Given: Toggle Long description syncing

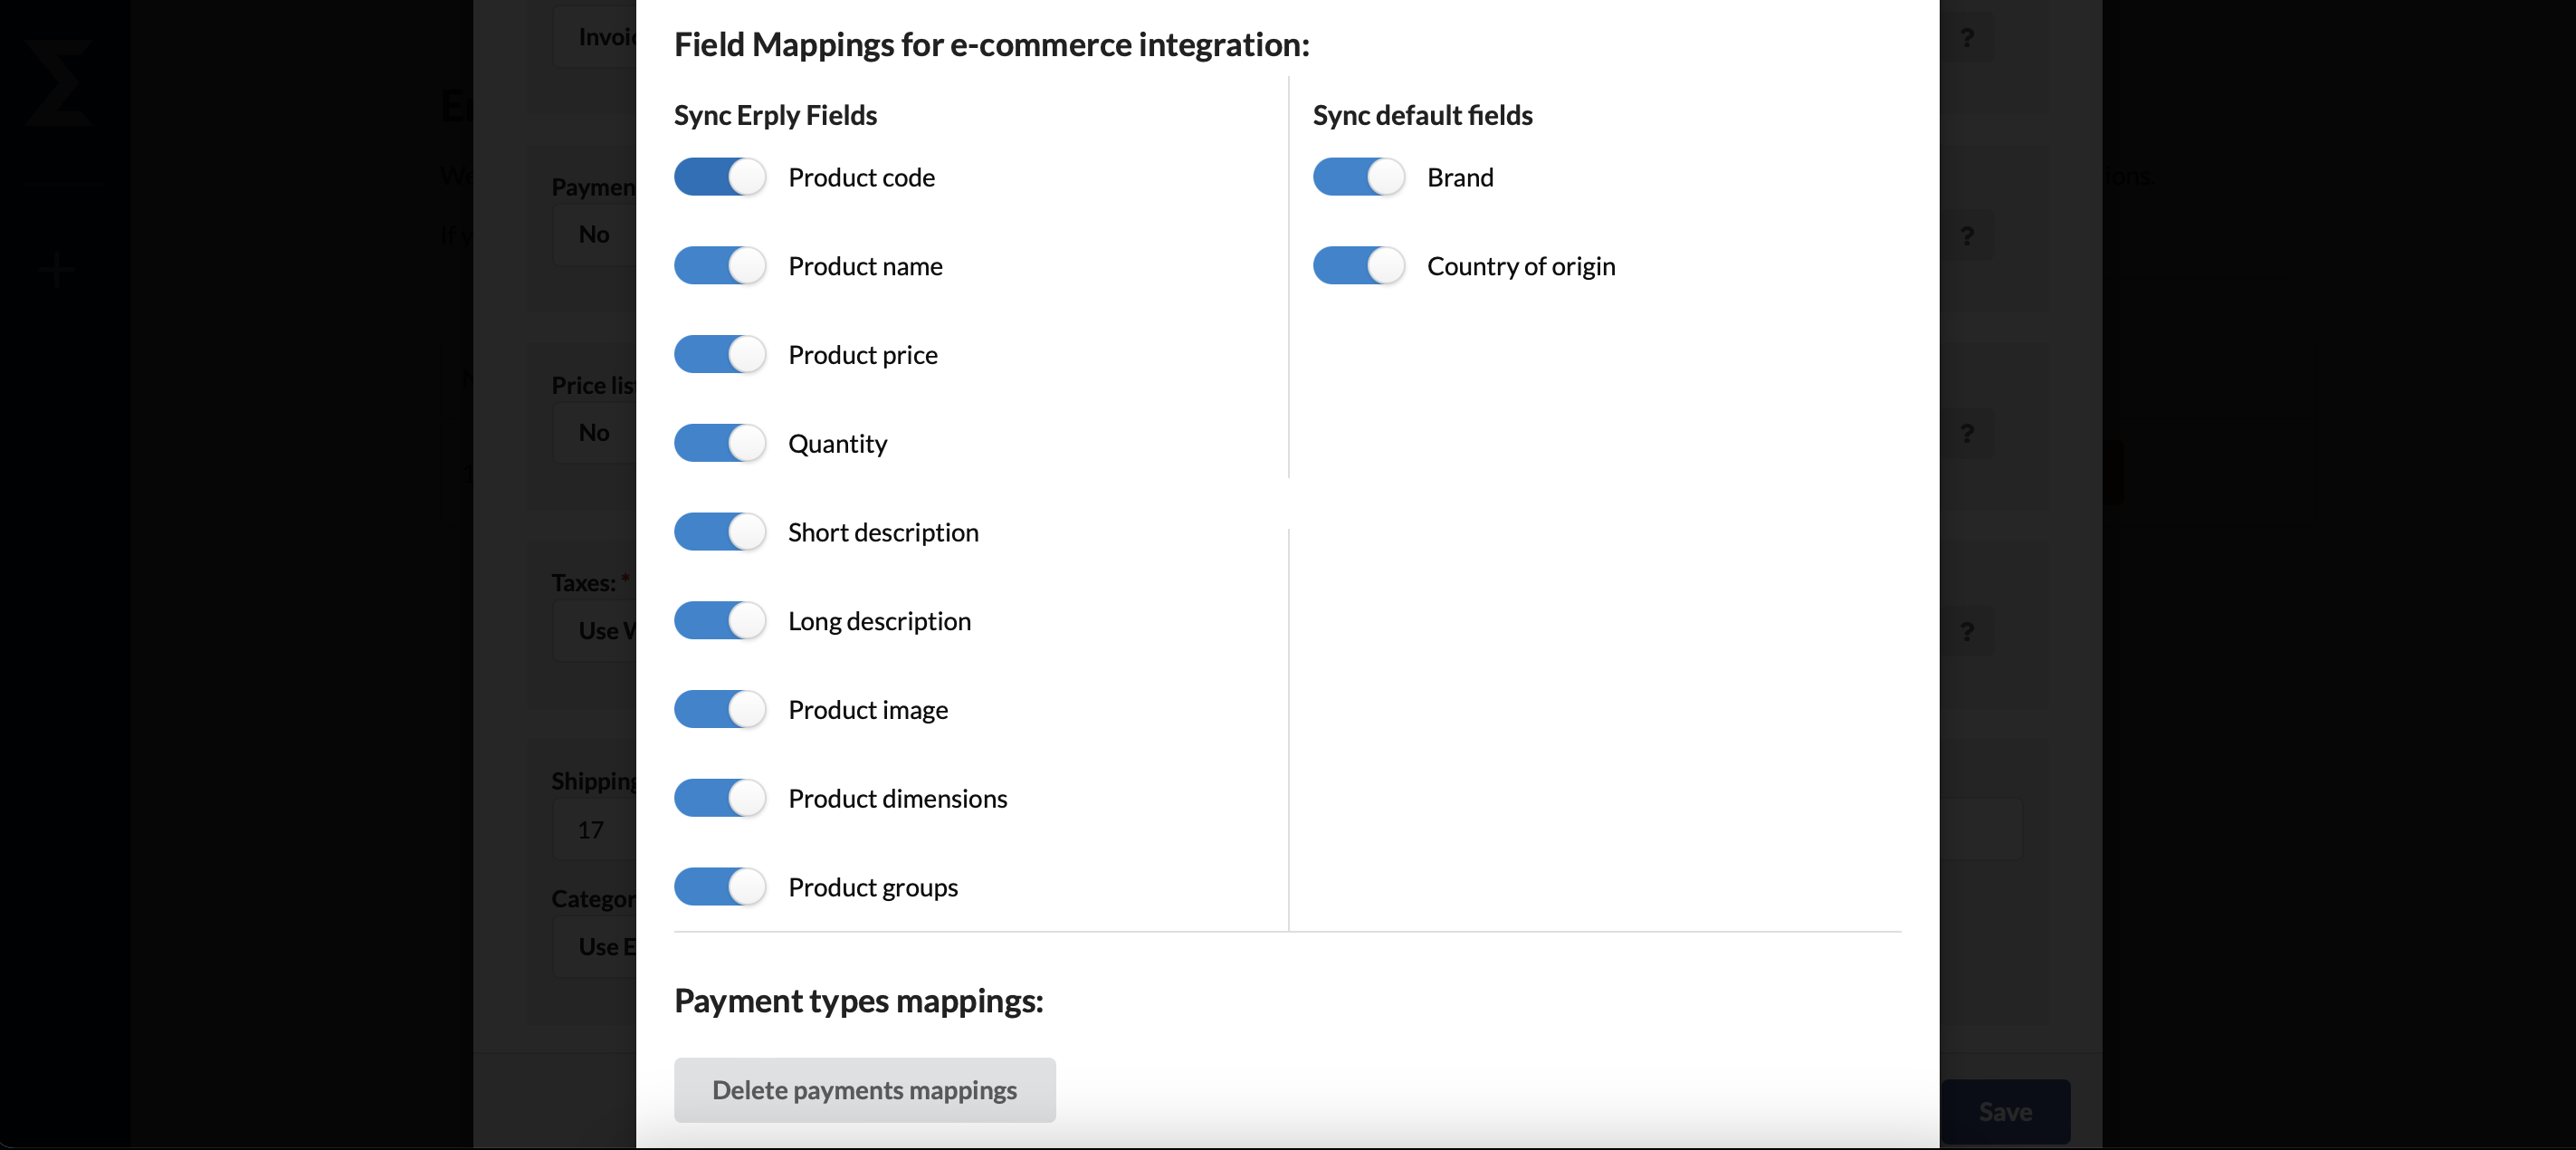Looking at the screenshot, I should coord(720,621).
